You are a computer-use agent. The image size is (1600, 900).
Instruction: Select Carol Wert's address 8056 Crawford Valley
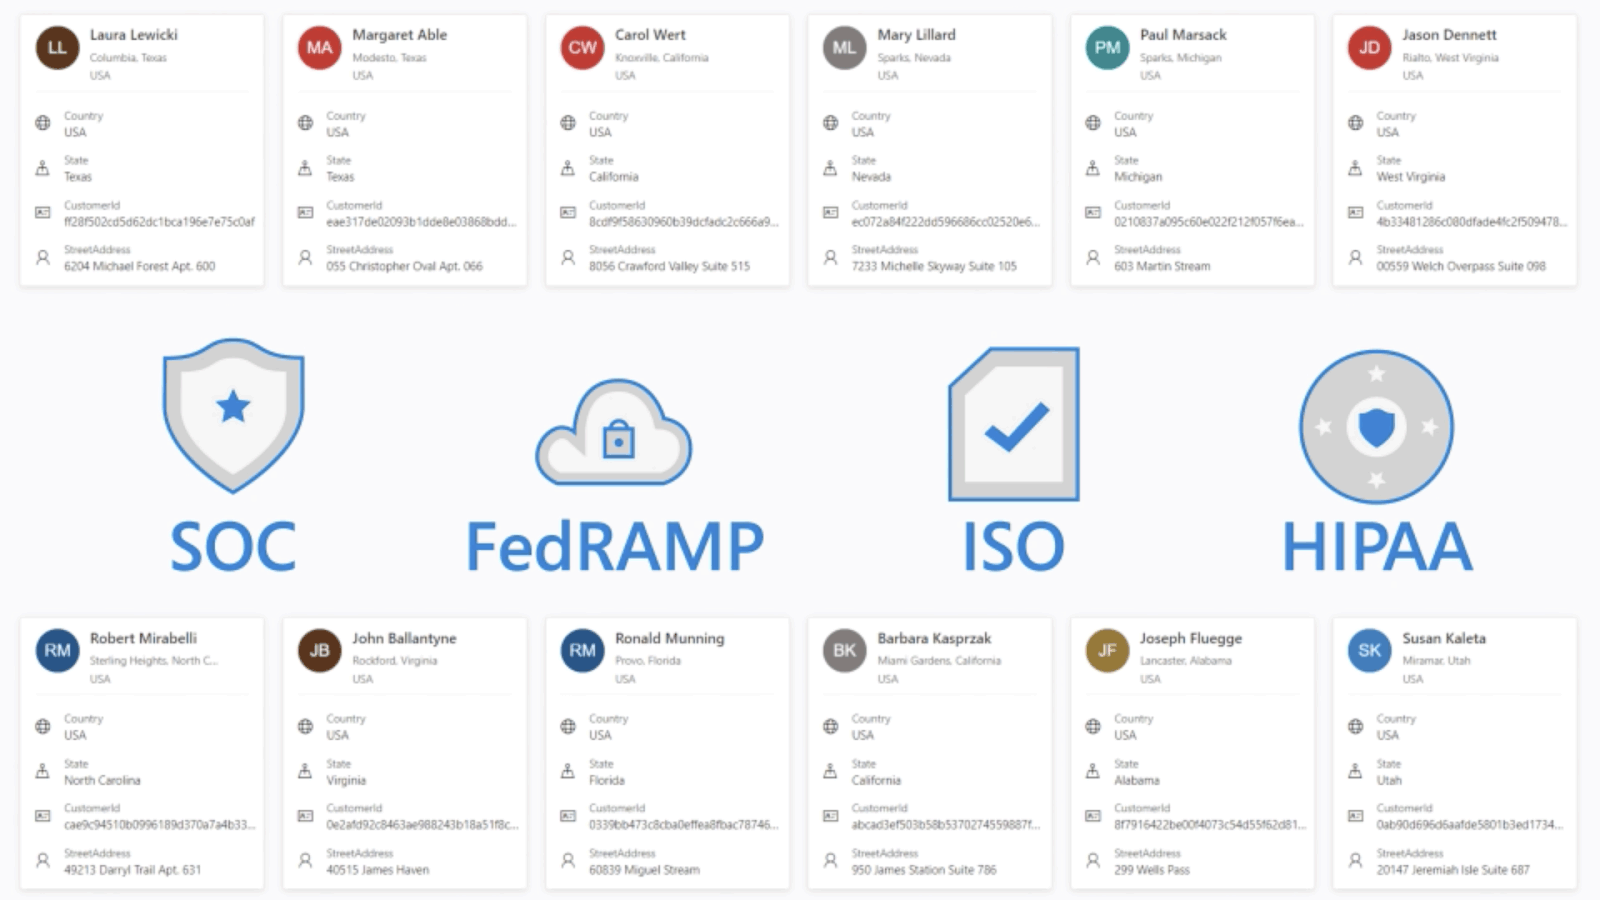[669, 266]
